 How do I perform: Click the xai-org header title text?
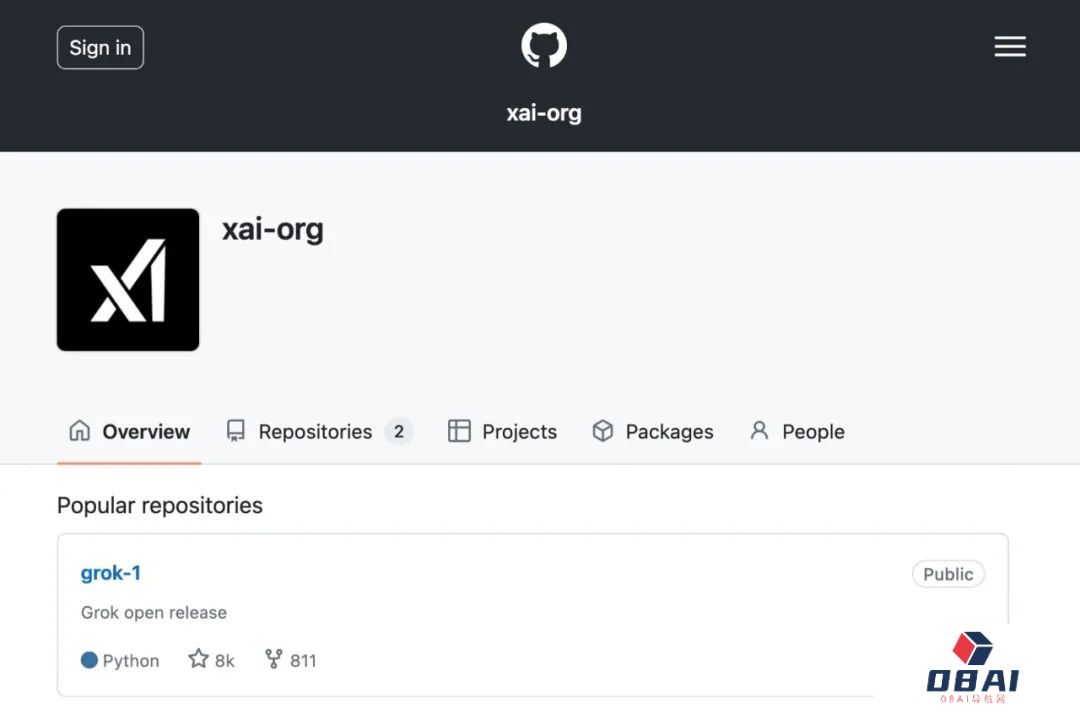click(544, 113)
